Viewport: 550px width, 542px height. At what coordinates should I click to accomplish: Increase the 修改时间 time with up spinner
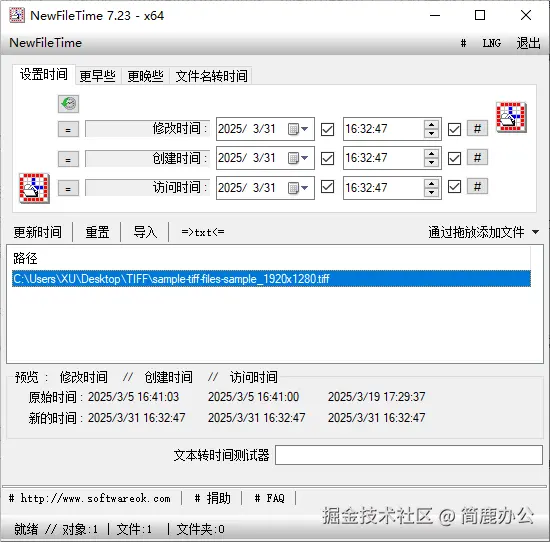[431, 125]
